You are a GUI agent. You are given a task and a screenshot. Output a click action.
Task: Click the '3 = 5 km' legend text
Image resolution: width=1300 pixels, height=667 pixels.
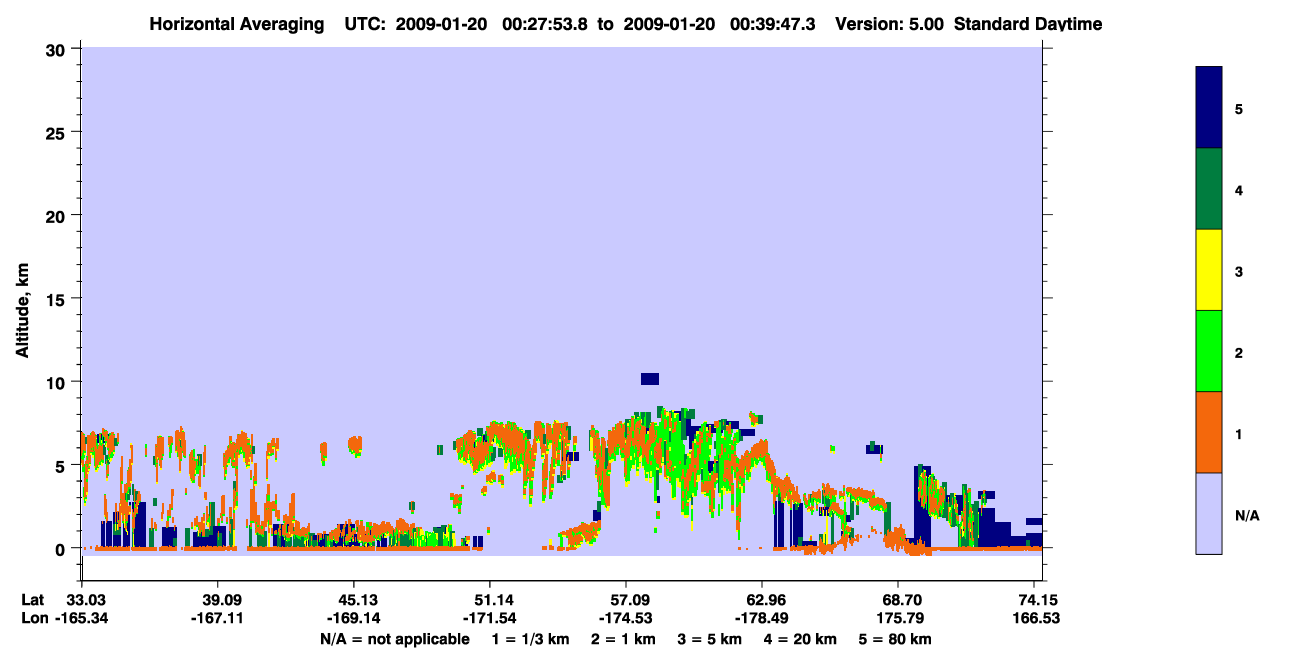pos(709,639)
